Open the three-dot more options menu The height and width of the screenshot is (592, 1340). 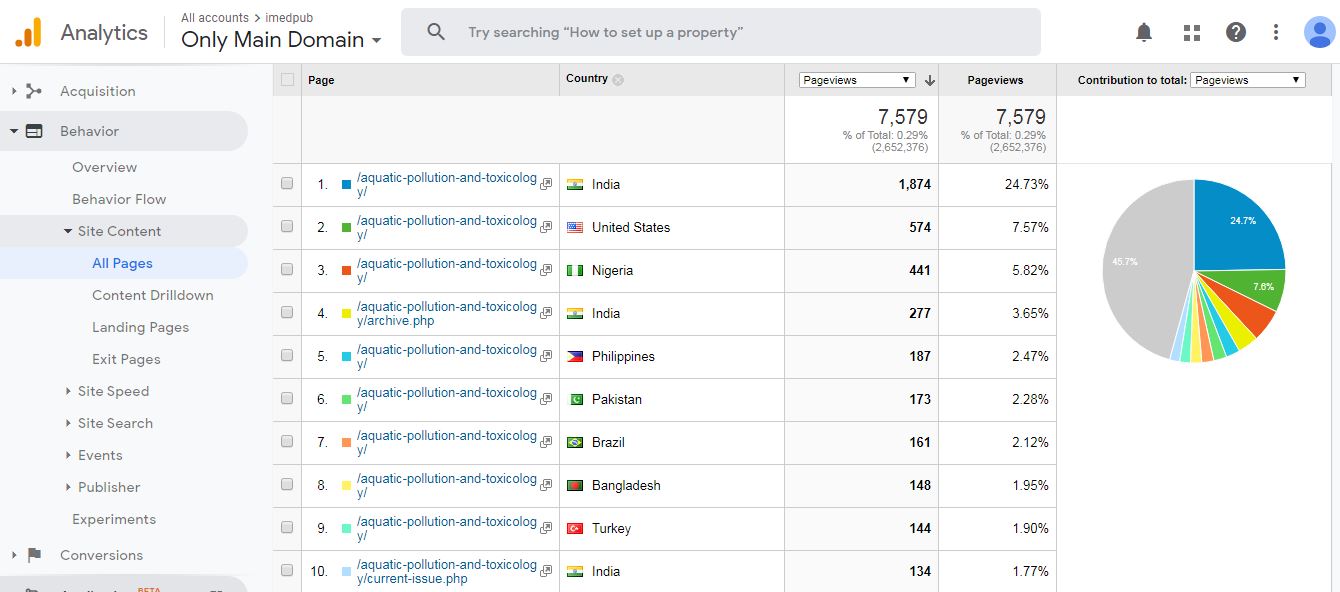click(1276, 33)
